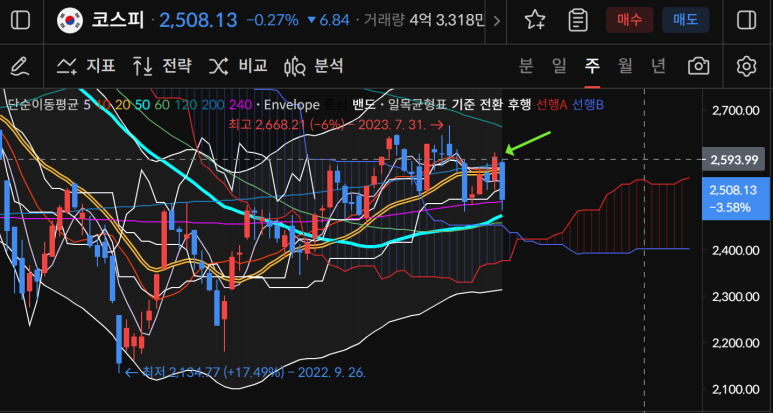Open chart settings gear icon
Viewport: 773px width, 413px height.
746,66
